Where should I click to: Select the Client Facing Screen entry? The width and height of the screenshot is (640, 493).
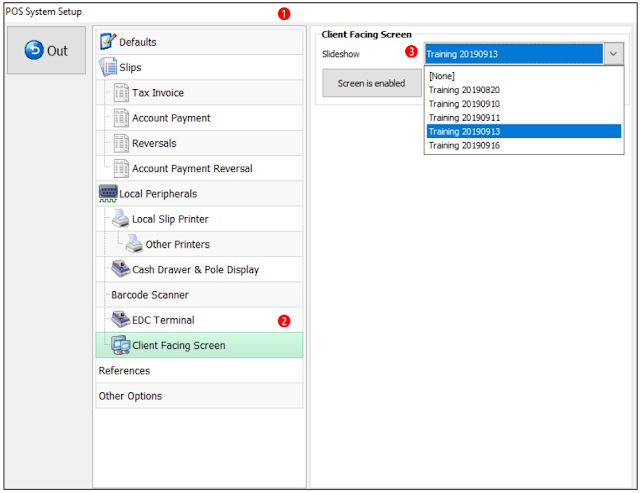tap(200, 345)
